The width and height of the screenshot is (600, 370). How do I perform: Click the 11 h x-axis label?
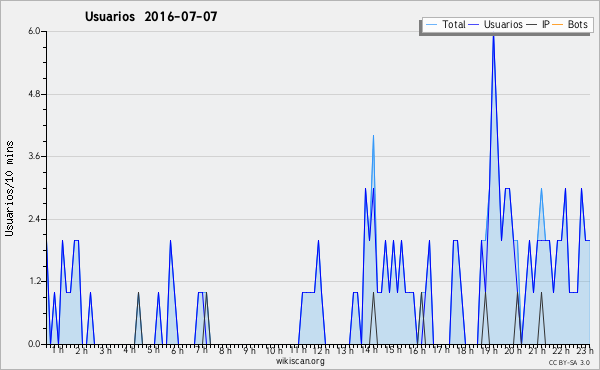coord(298,350)
